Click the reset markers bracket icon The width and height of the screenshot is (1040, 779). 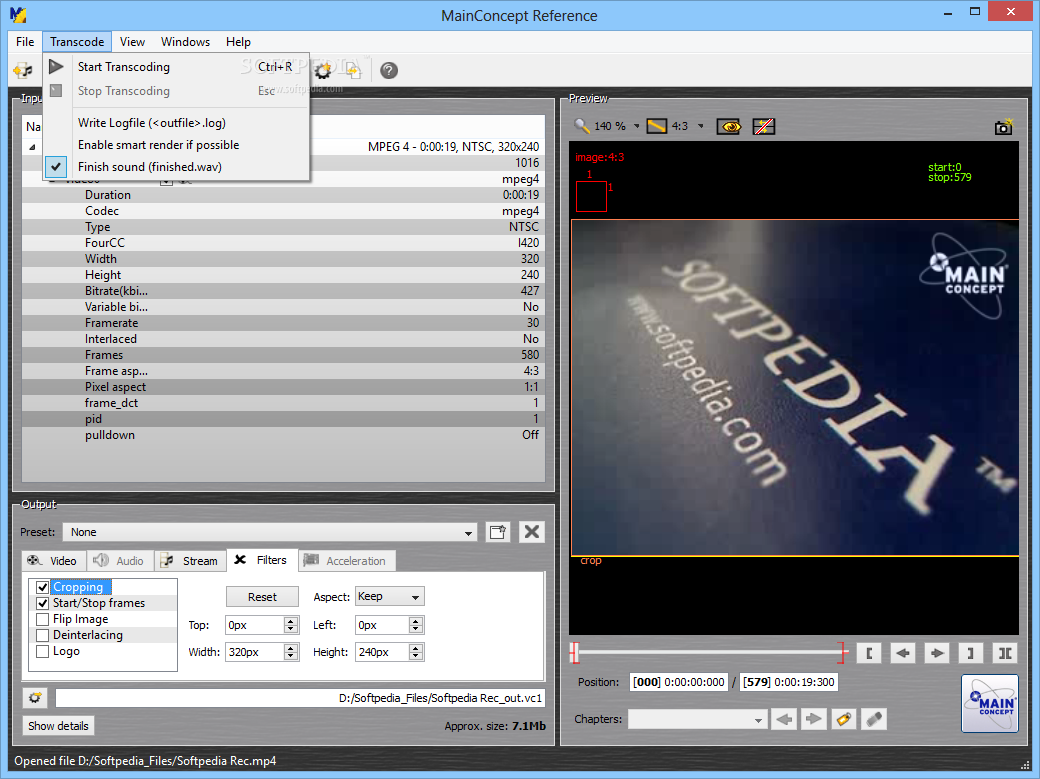point(1006,653)
